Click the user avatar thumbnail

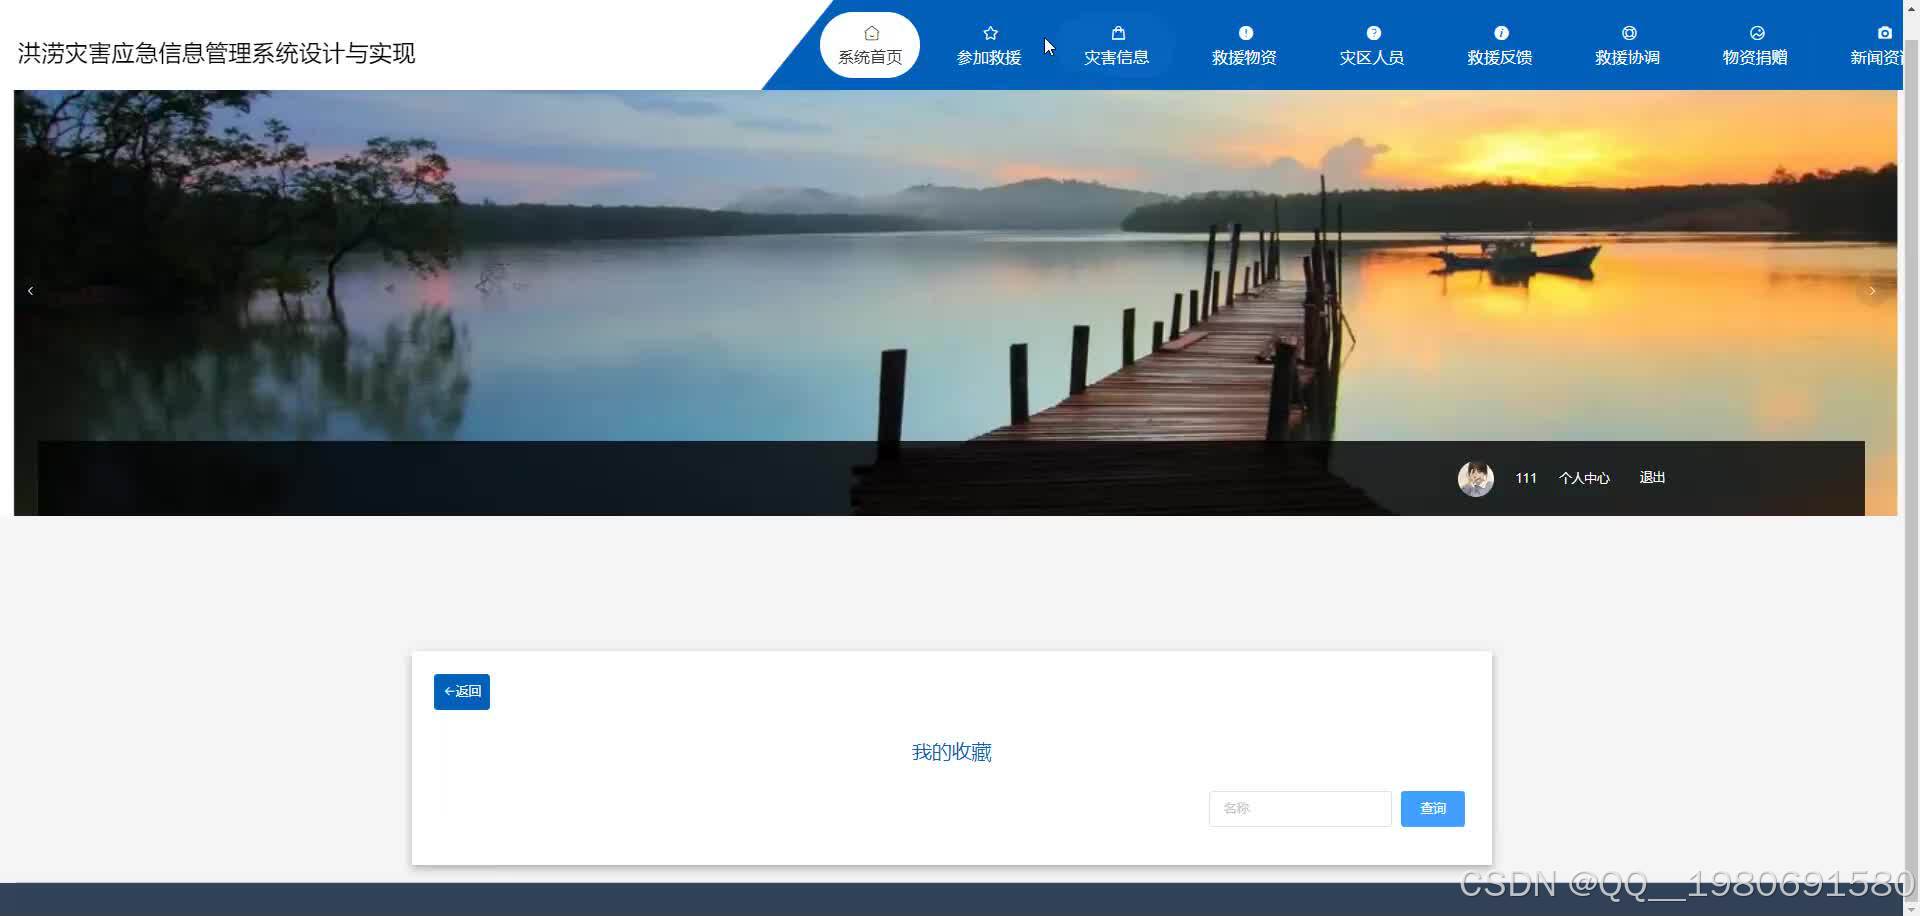(1475, 478)
